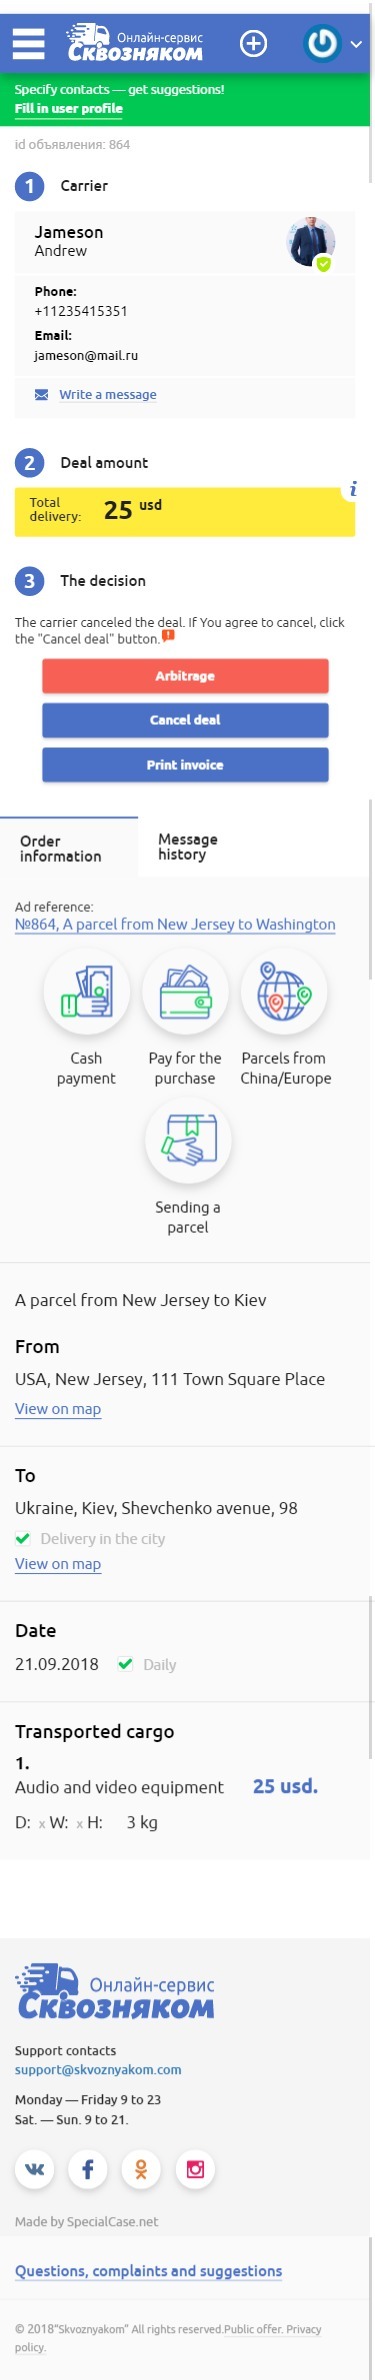Open the Fill in user profile link
This screenshot has height=2380, width=375.
69,108
